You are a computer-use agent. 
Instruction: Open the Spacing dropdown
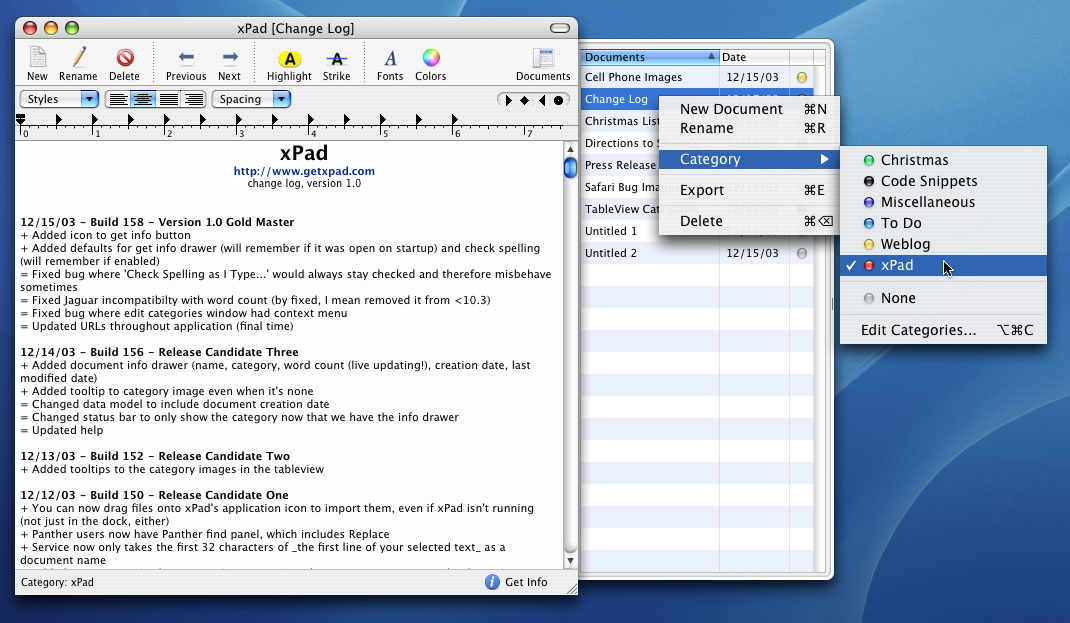tap(252, 99)
